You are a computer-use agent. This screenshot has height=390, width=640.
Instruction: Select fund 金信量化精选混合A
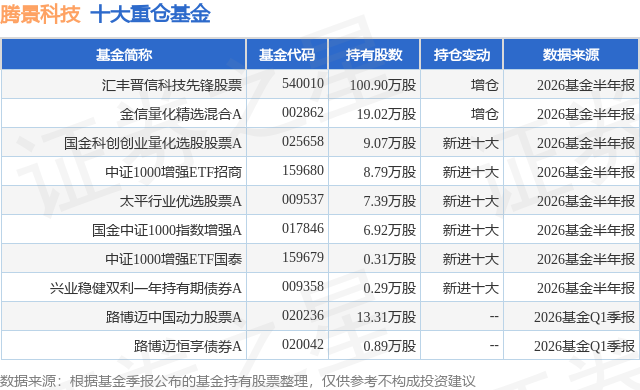[x=181, y=114]
